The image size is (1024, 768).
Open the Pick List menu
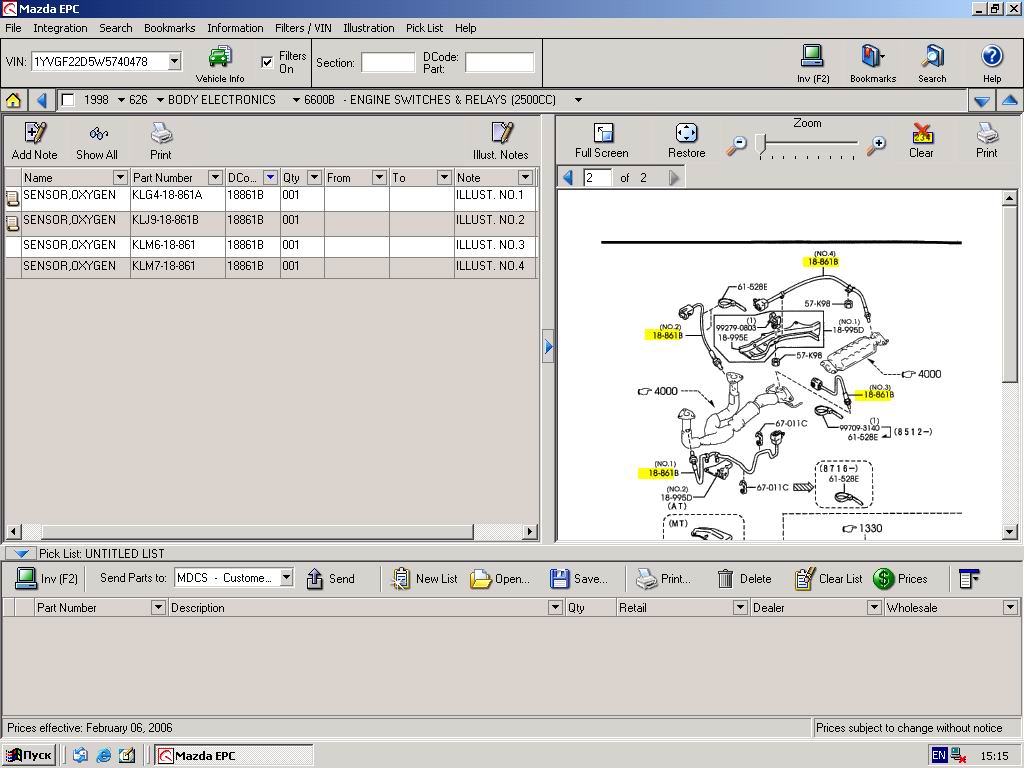pyautogui.click(x=424, y=28)
